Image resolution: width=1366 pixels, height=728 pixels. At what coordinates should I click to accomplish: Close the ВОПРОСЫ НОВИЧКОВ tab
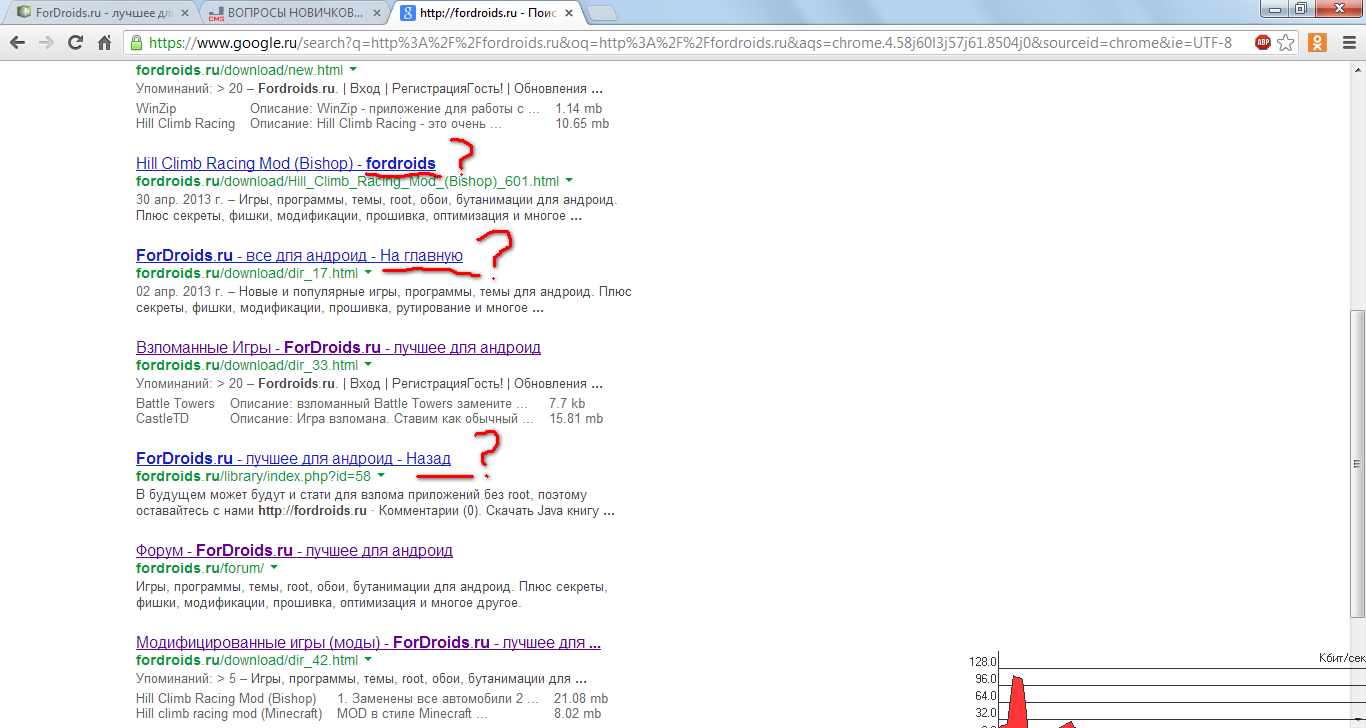379,13
